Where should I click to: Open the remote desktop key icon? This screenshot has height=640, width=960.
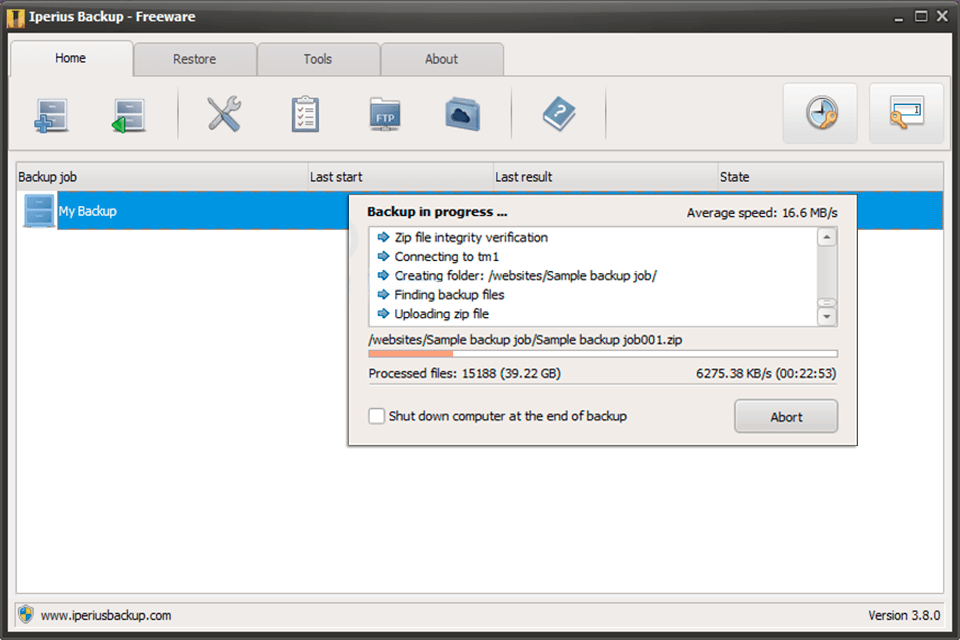tap(906, 113)
